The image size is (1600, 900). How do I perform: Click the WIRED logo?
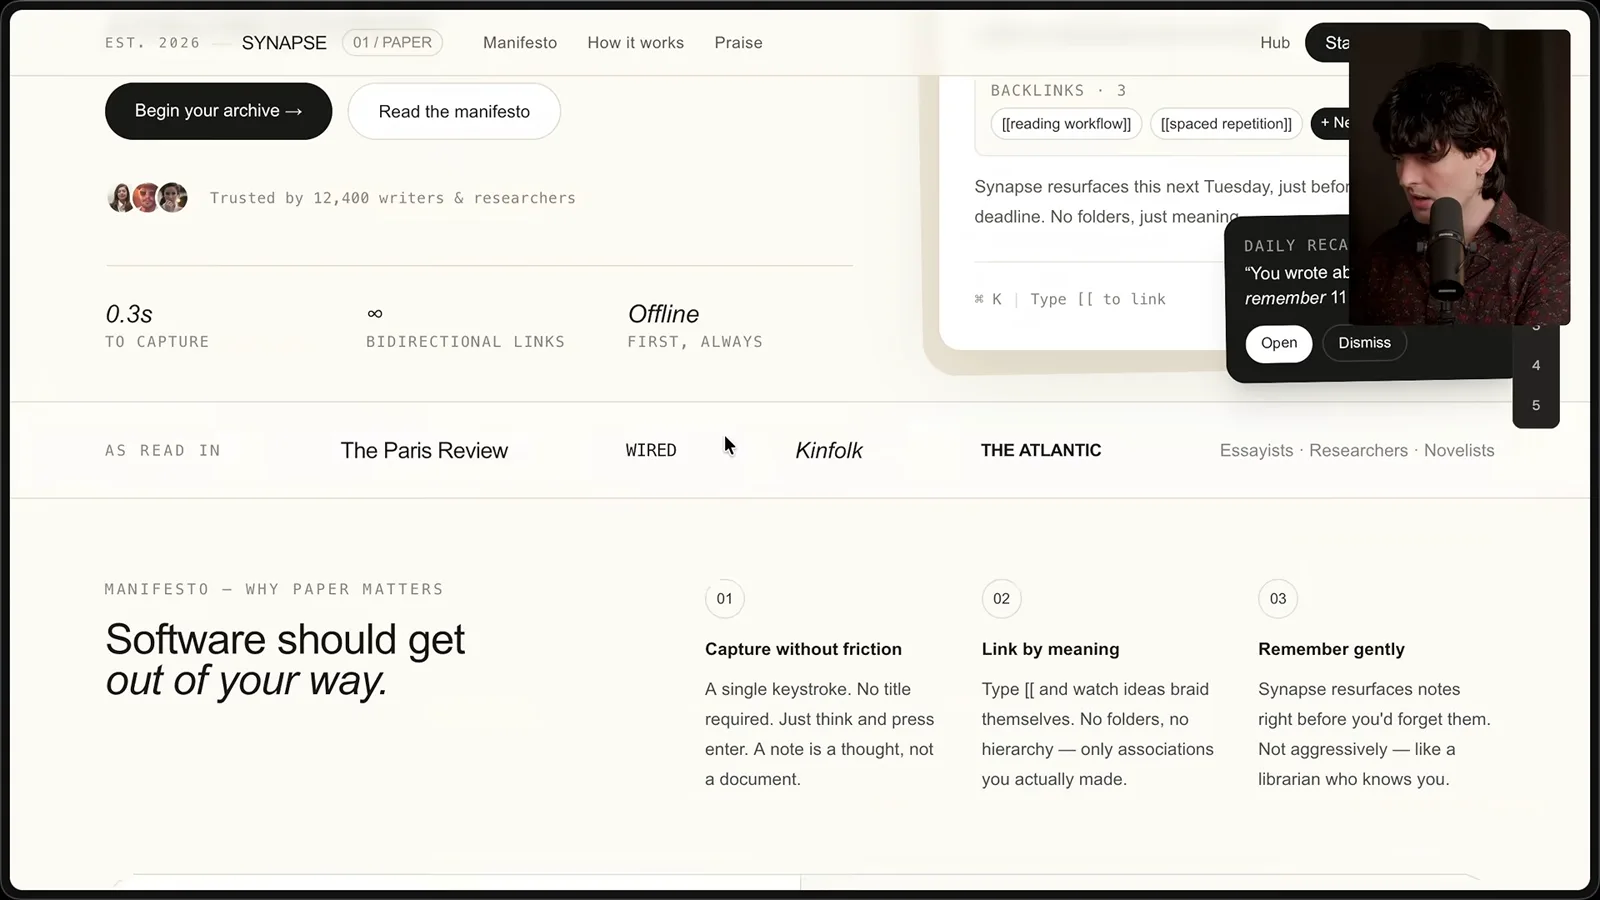651,451
